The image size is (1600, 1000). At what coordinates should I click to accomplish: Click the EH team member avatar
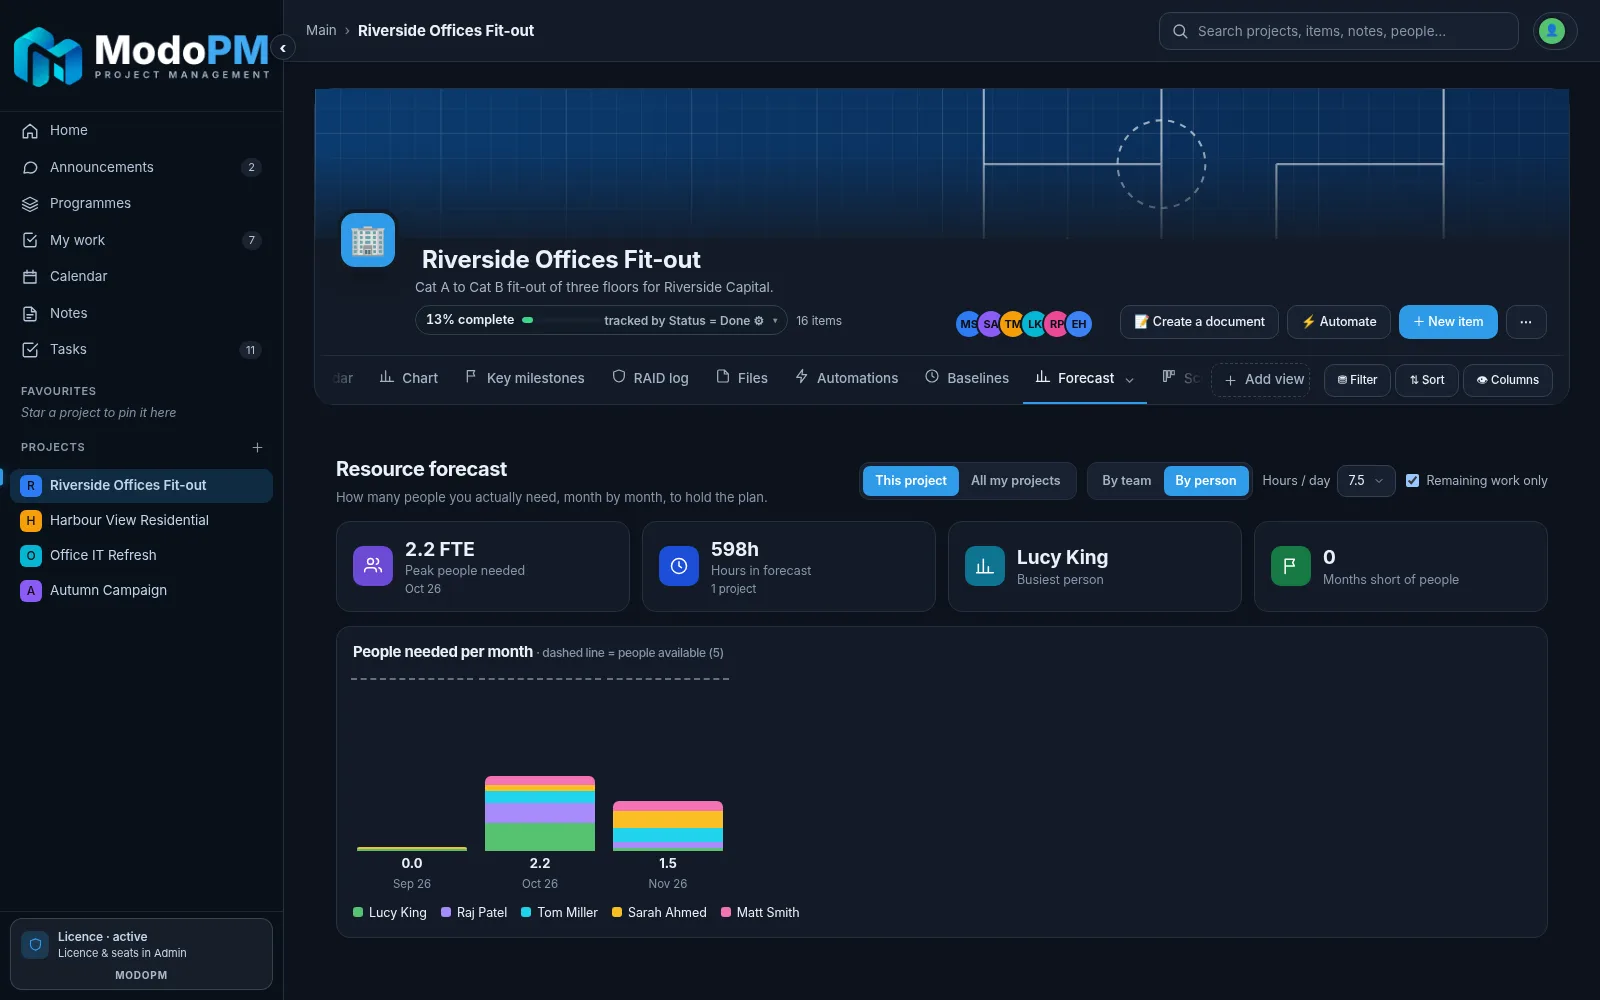point(1079,324)
